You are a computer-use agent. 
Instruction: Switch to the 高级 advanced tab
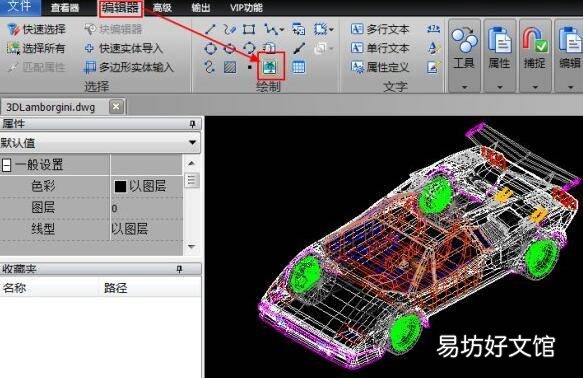click(x=162, y=7)
